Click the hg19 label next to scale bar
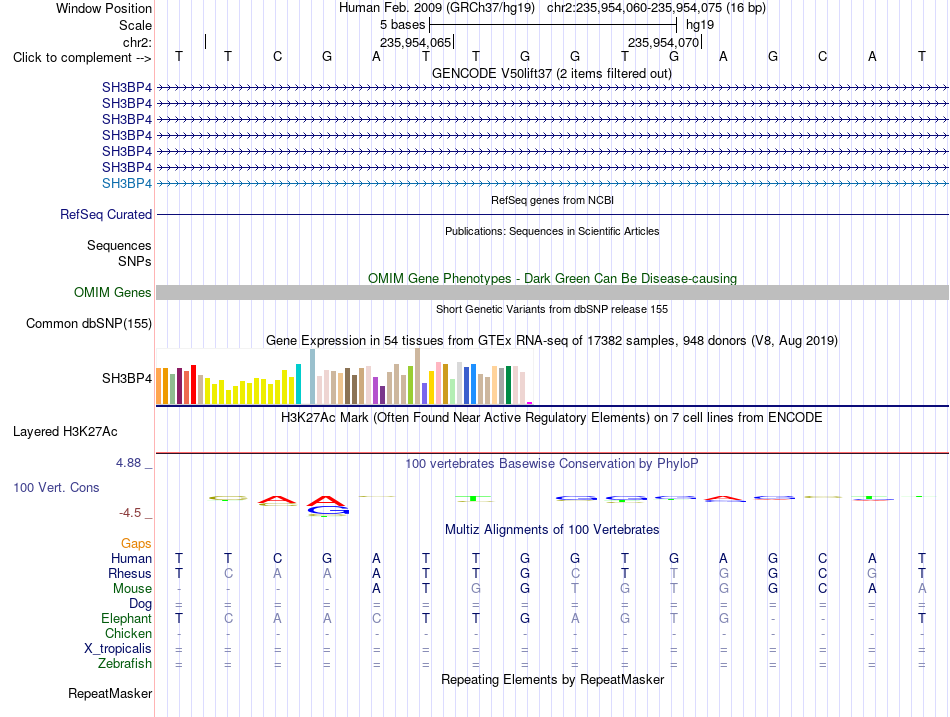The width and height of the screenshot is (950, 717). pyautogui.click(x=700, y=25)
